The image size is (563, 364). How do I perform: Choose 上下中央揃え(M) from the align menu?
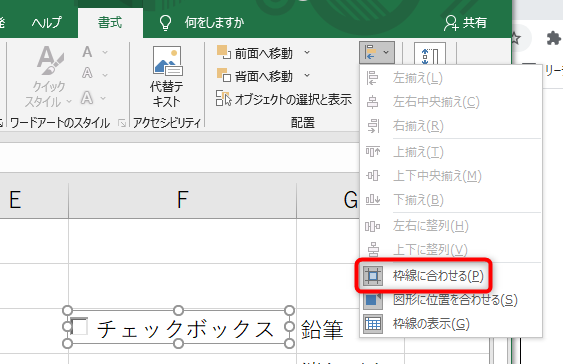click(x=451, y=176)
